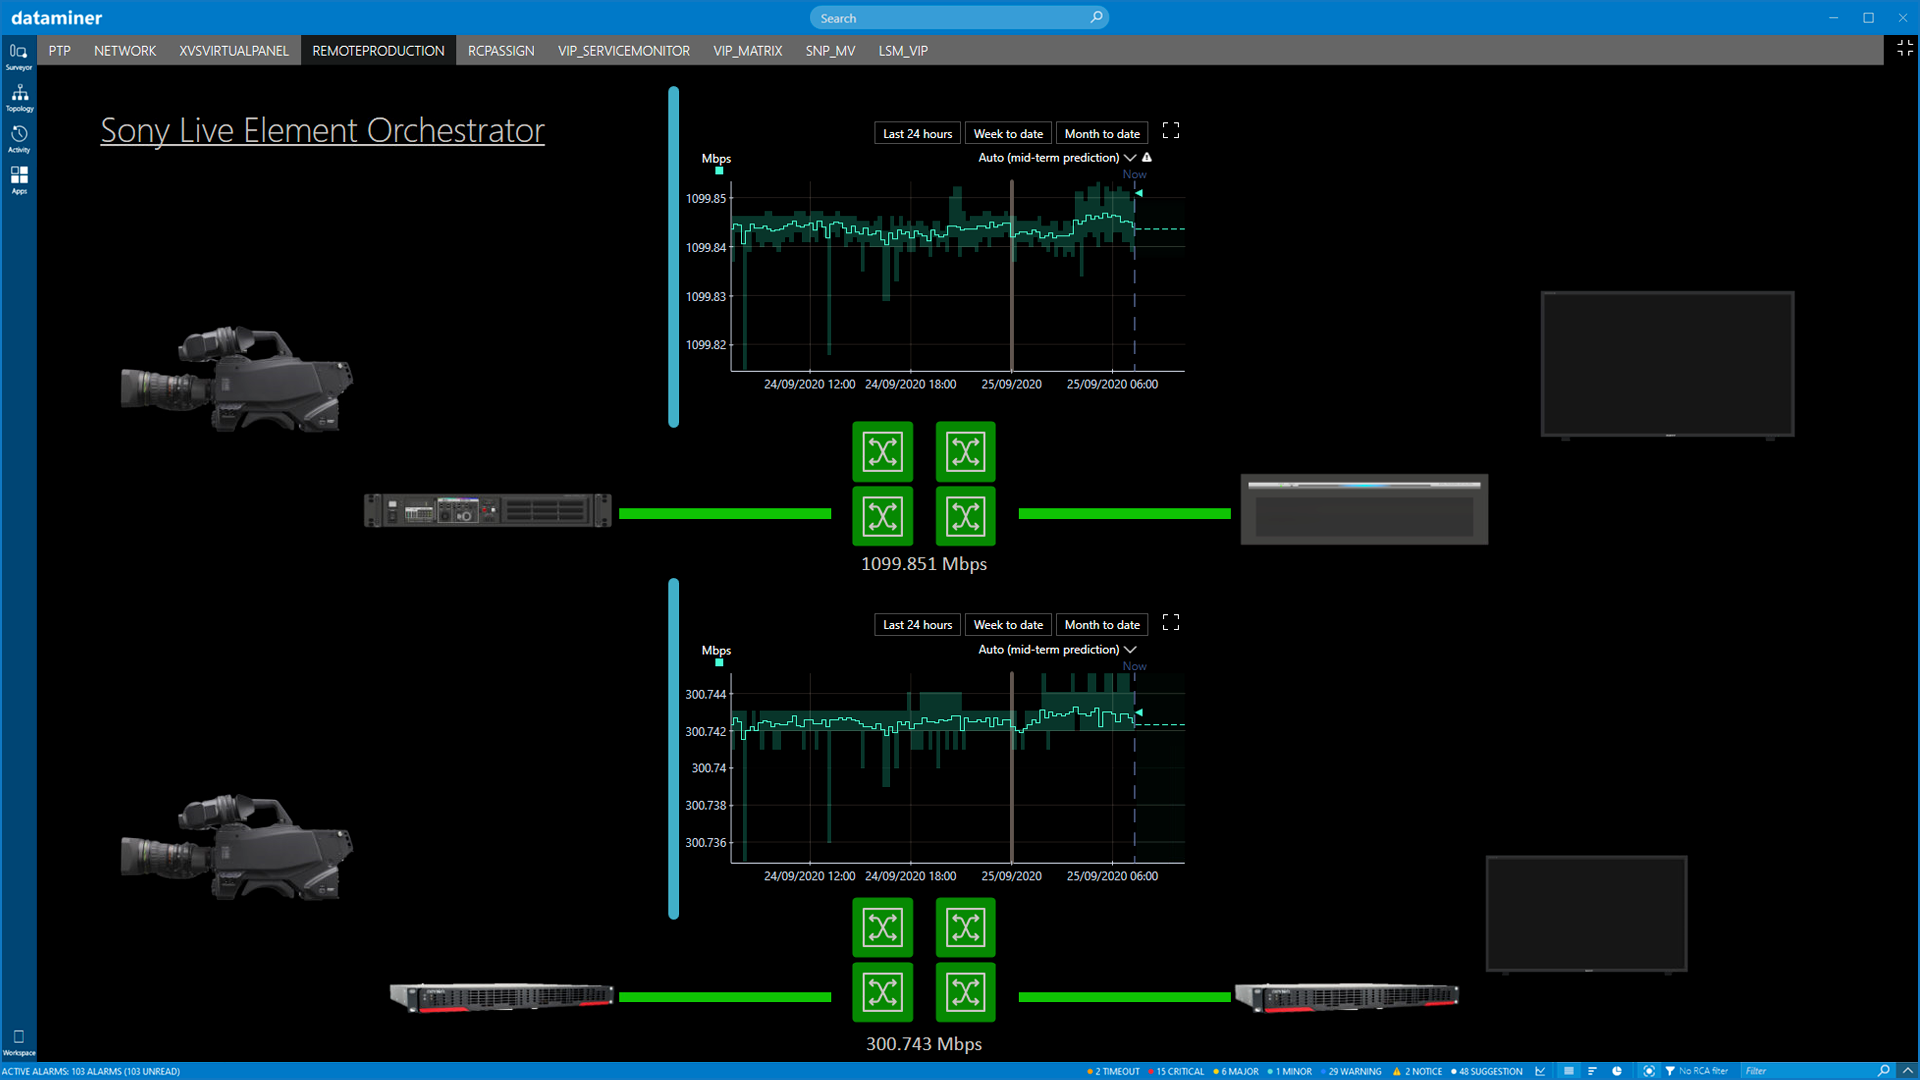Click the prediction warning icon on upper graph
The height and width of the screenshot is (1080, 1920).
[1147, 158]
